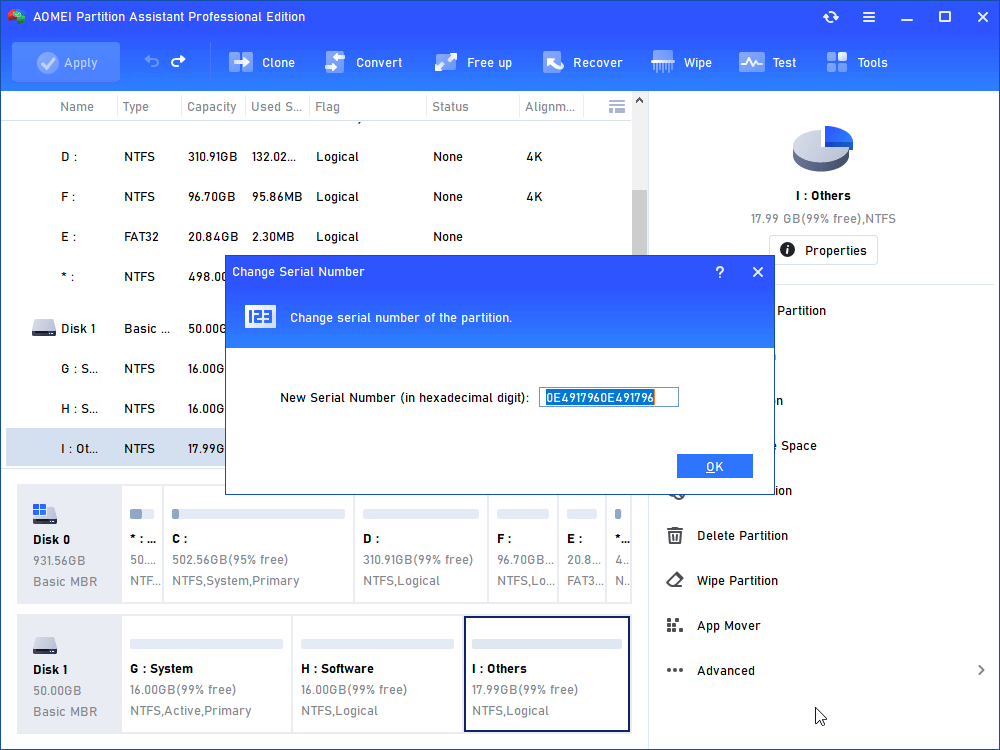Image resolution: width=1000 pixels, height=750 pixels.
Task: Open the Convert tool
Action: [x=364, y=62]
